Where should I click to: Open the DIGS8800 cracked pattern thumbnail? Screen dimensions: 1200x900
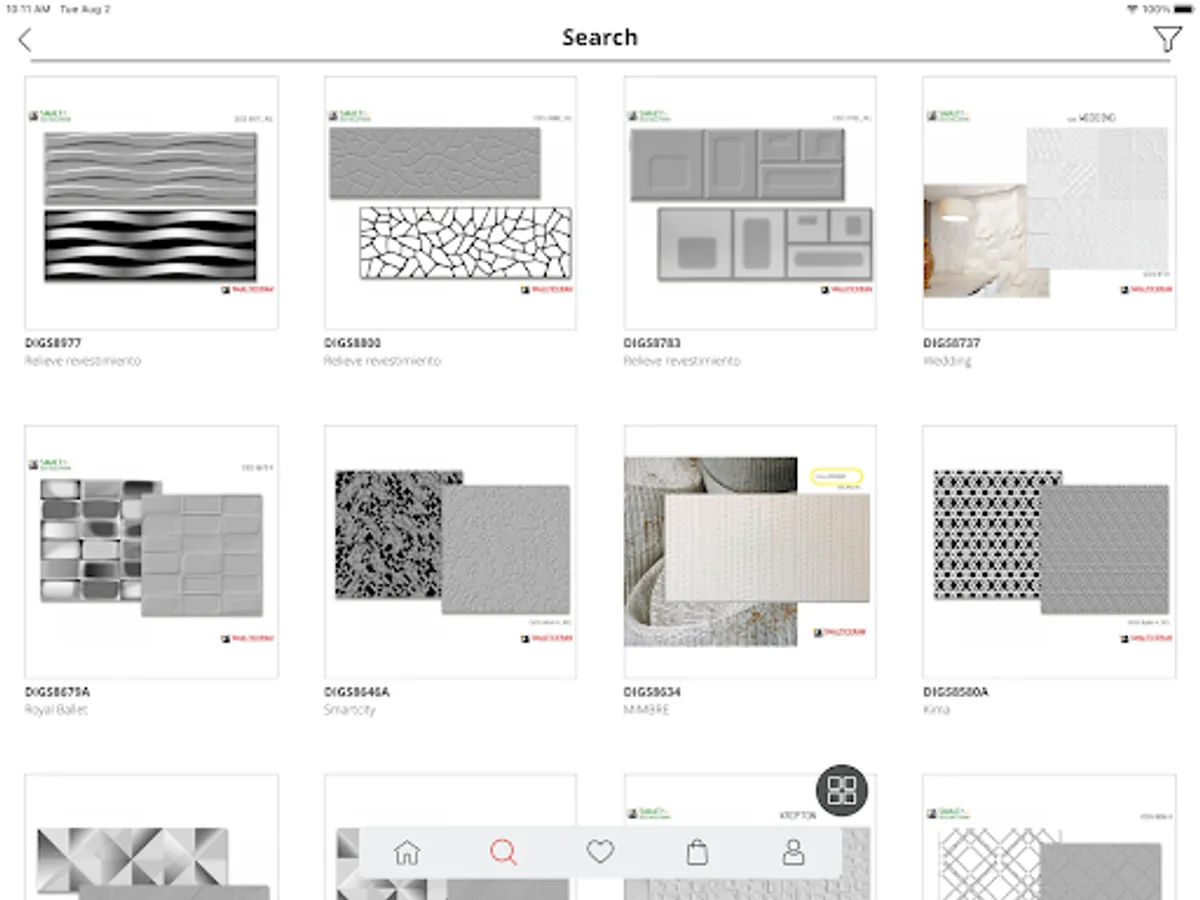pos(450,203)
